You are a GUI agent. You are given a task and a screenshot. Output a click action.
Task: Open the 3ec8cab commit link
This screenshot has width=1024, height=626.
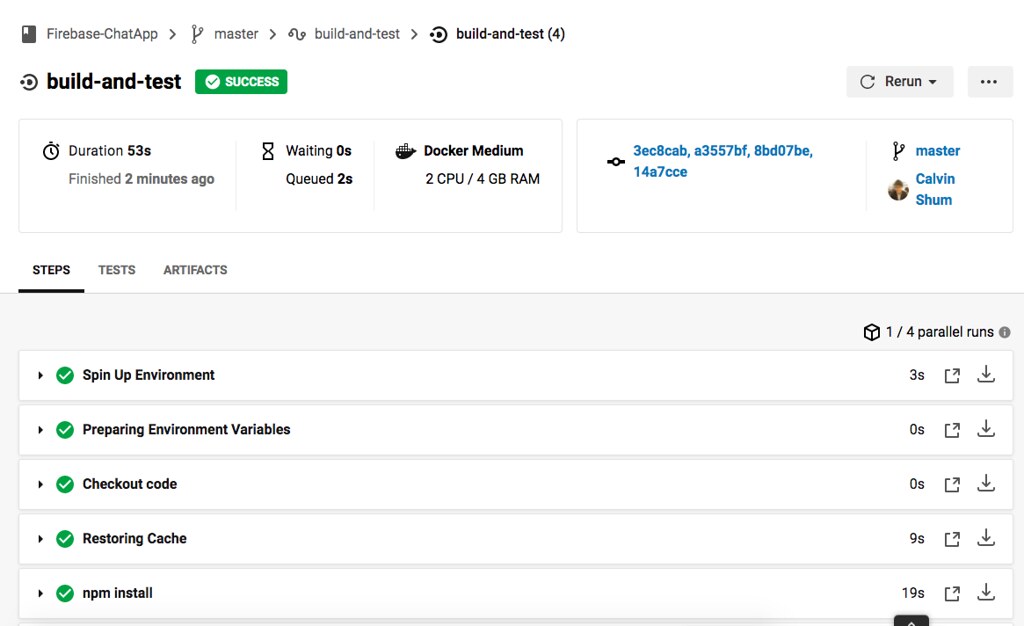tap(660, 151)
